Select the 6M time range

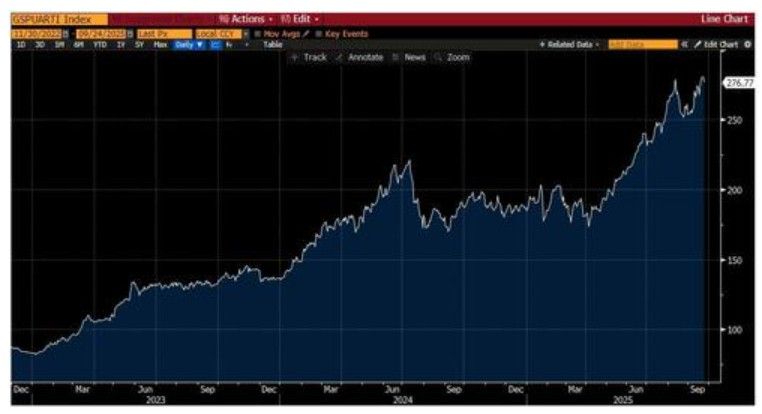pyautogui.click(x=78, y=45)
